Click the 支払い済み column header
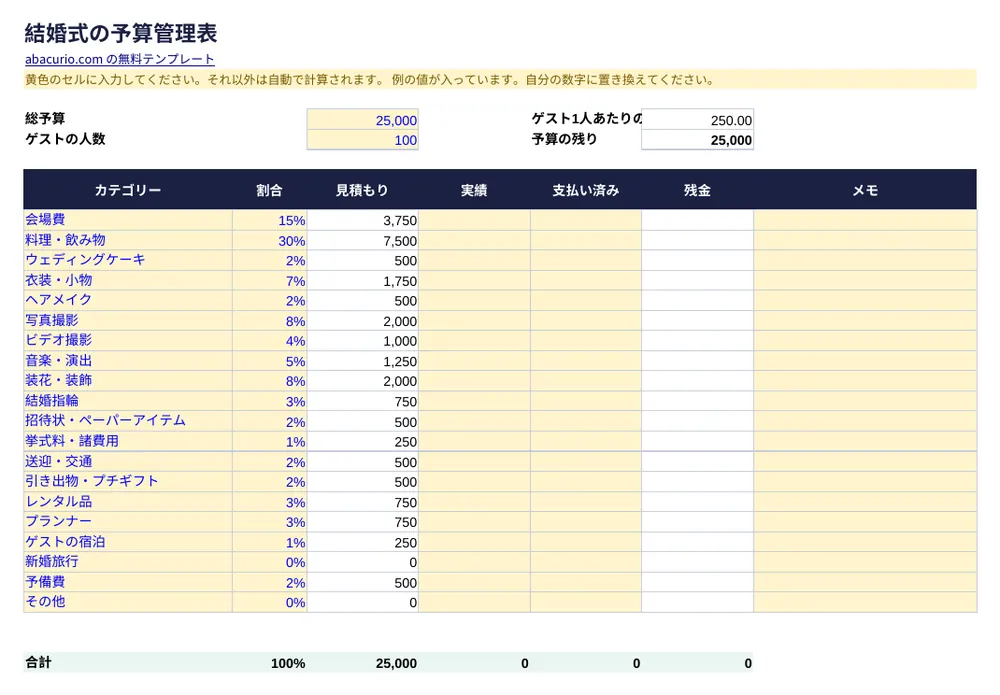The width and height of the screenshot is (1000, 695). click(585, 190)
